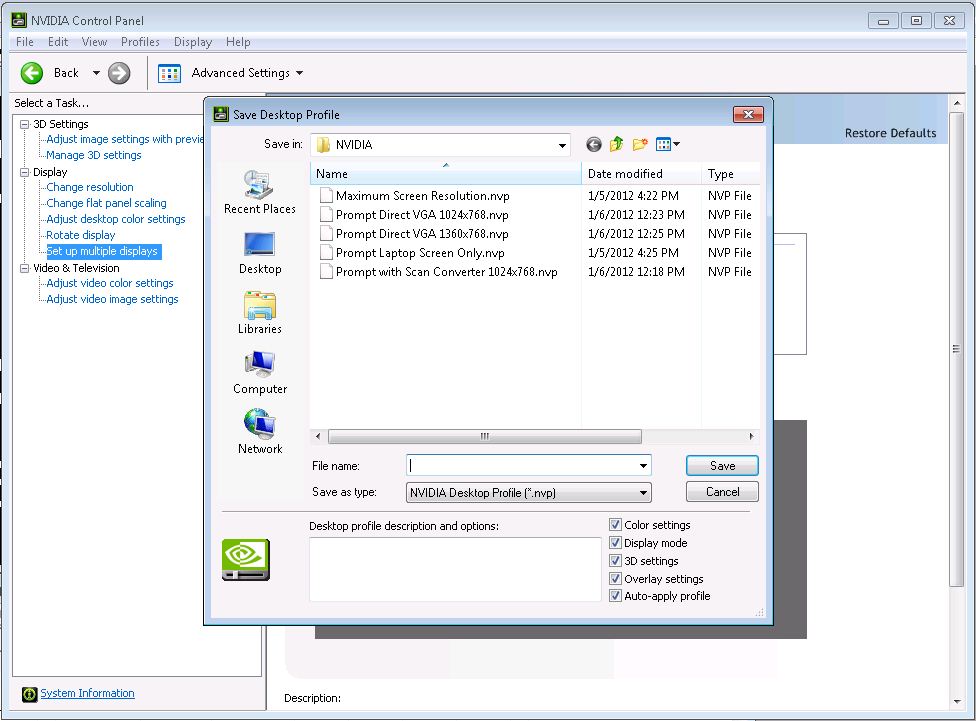The height and width of the screenshot is (721, 976).
Task: Toggle the Auto-apply profile checkbox
Action: point(615,596)
